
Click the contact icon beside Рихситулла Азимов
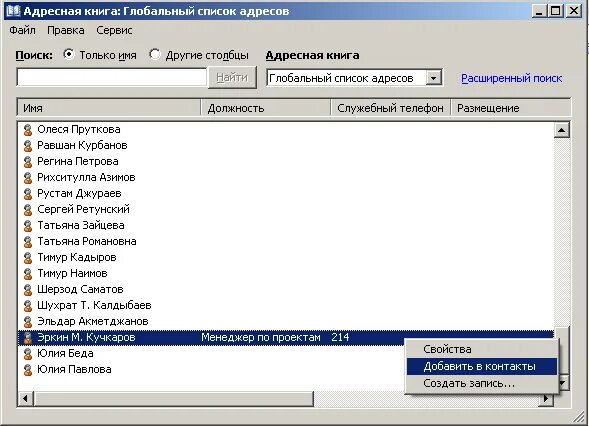click(27, 178)
